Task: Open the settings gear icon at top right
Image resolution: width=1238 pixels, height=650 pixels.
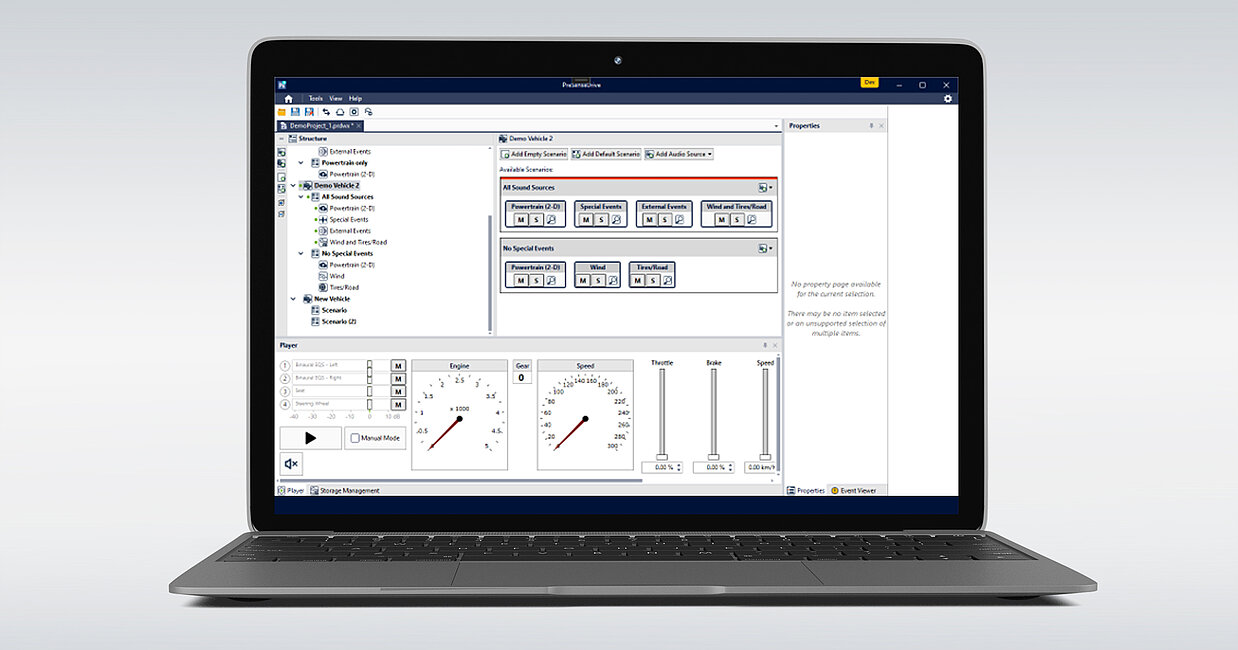Action: click(948, 99)
